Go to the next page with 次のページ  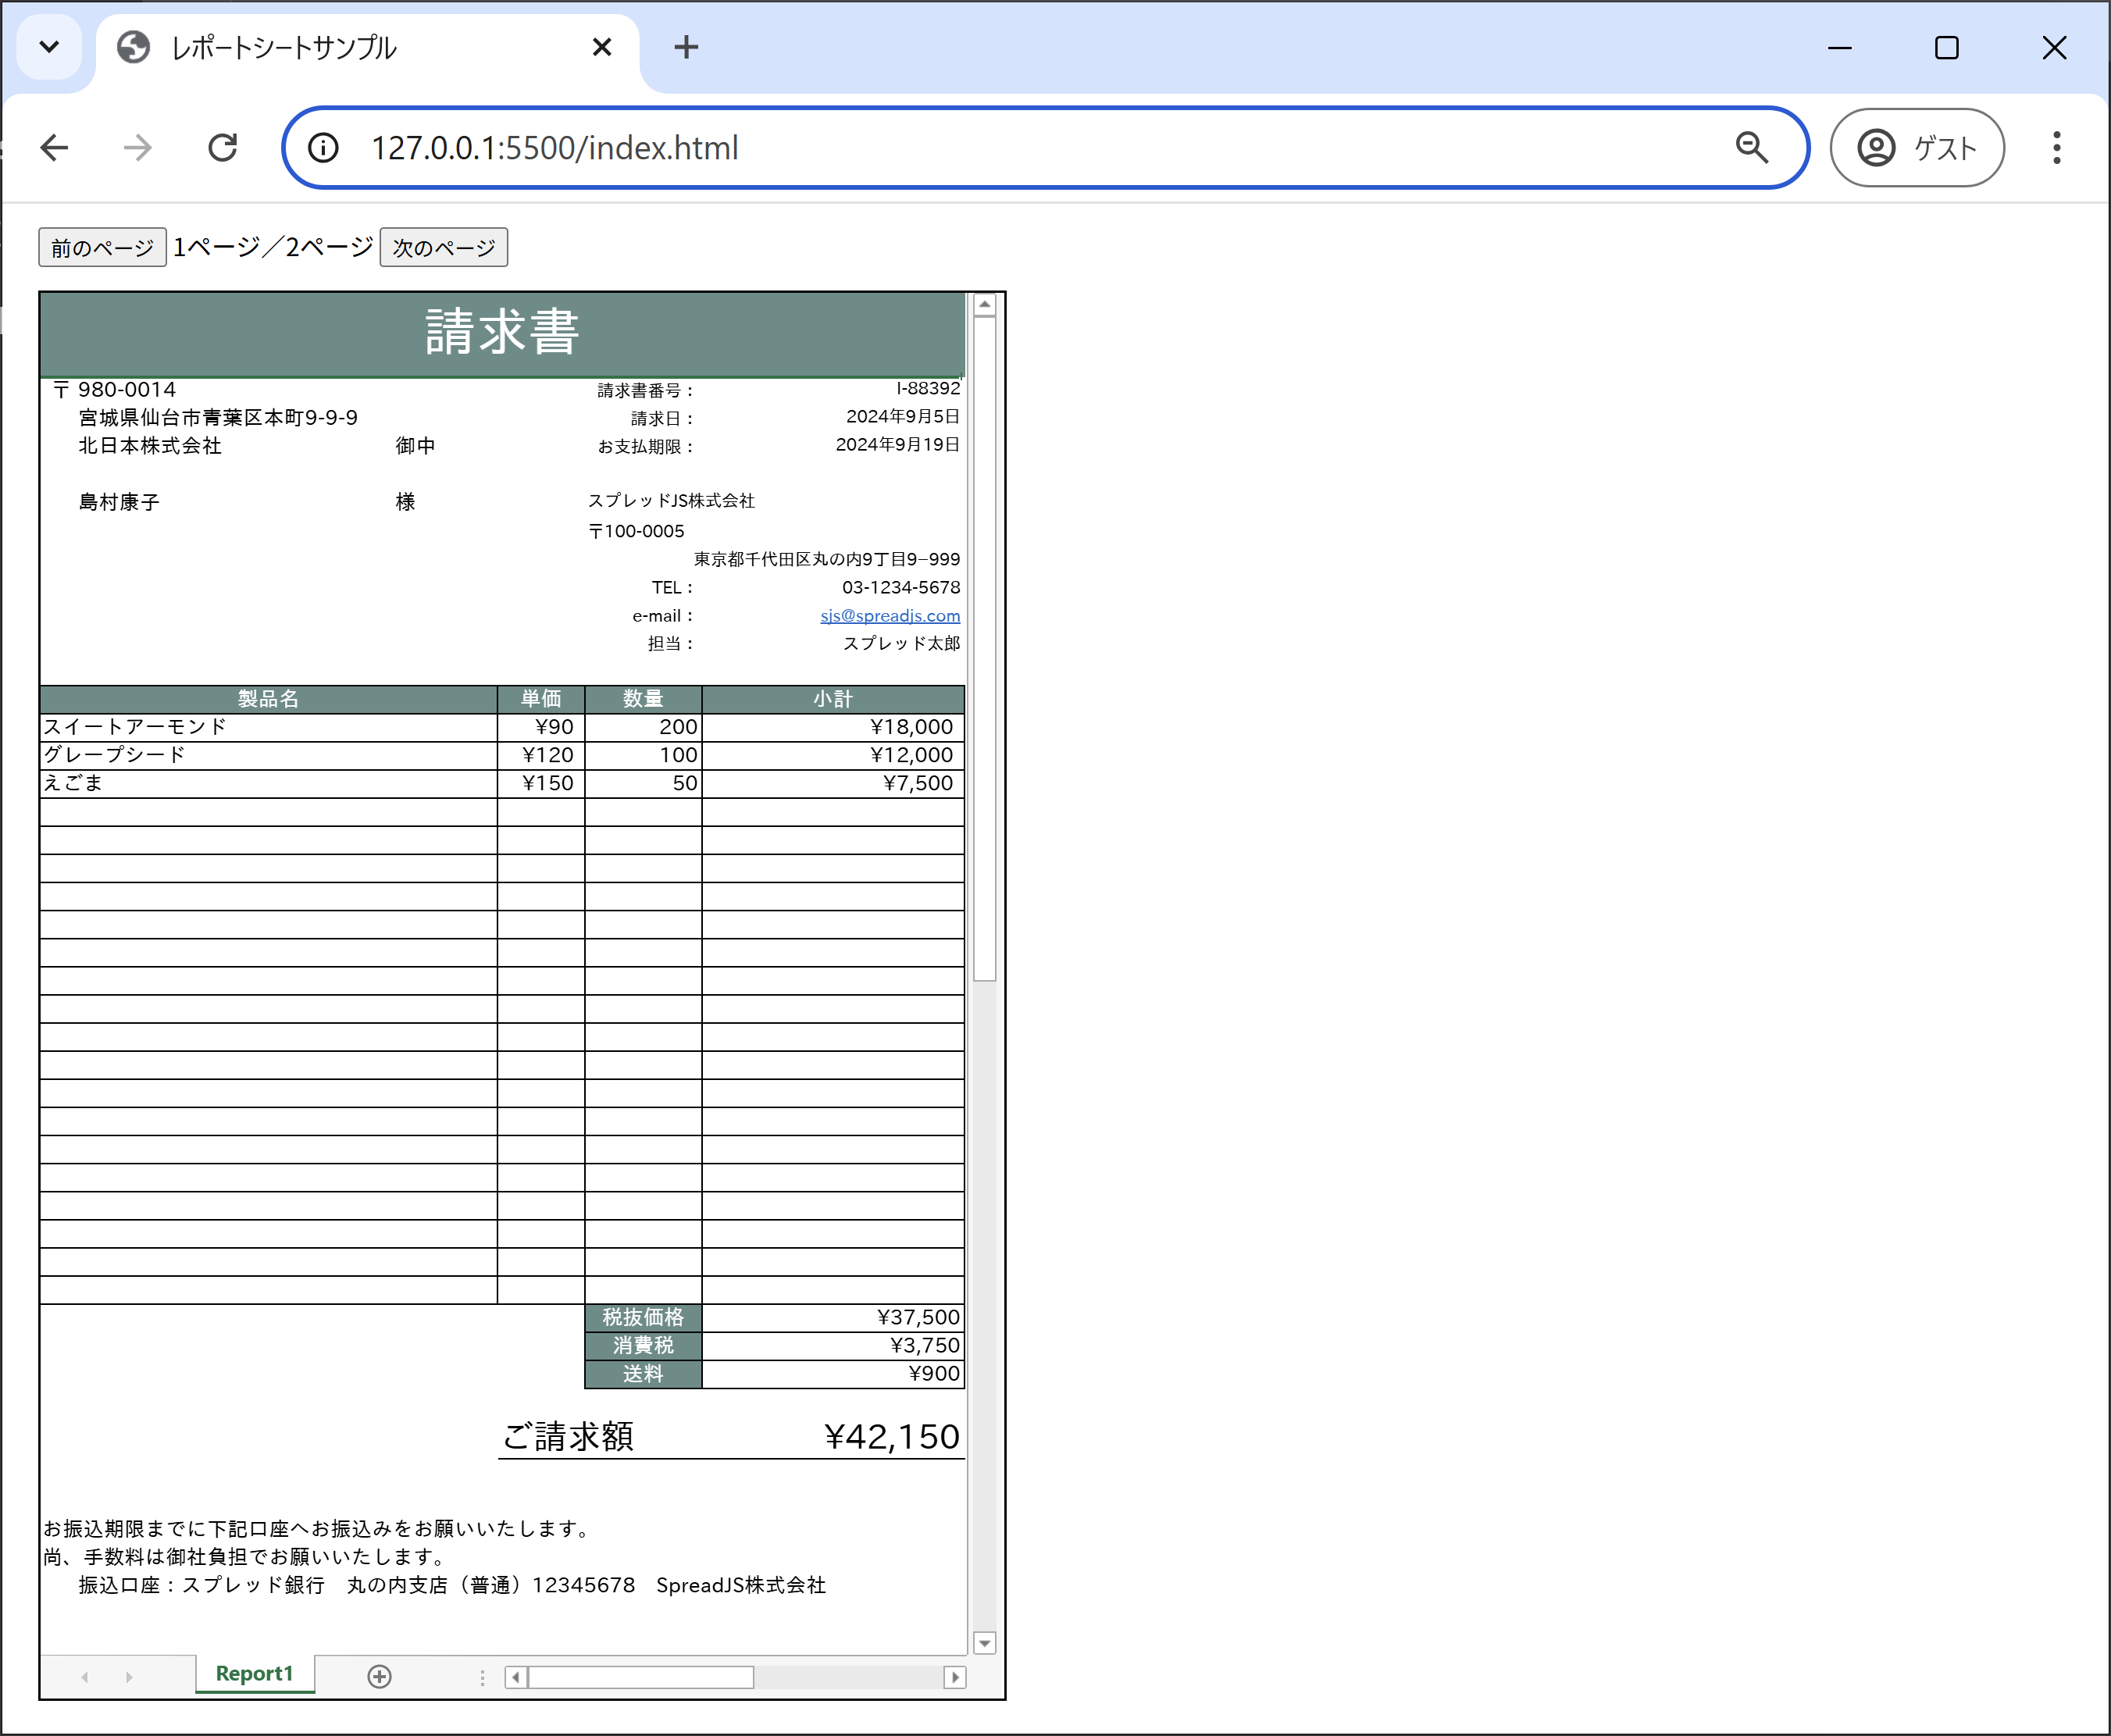point(444,247)
